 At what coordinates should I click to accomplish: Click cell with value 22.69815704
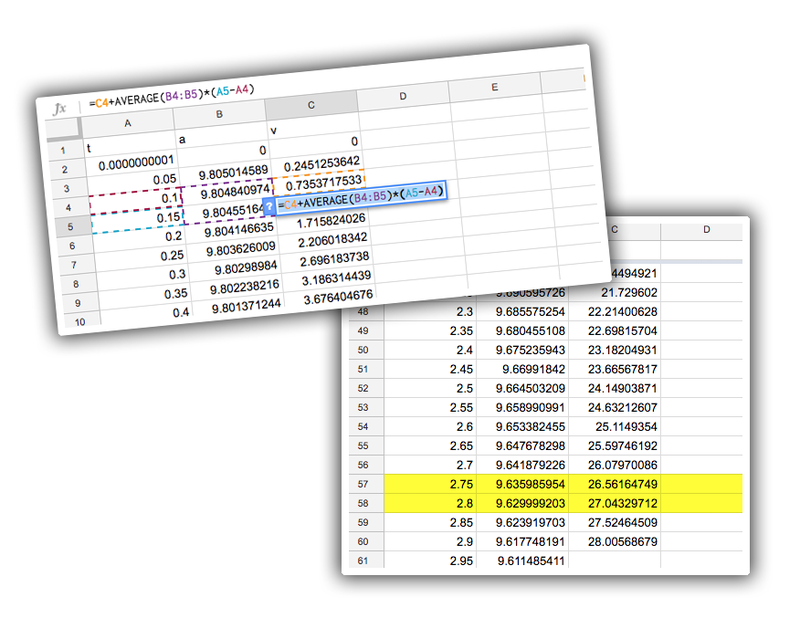[614, 331]
